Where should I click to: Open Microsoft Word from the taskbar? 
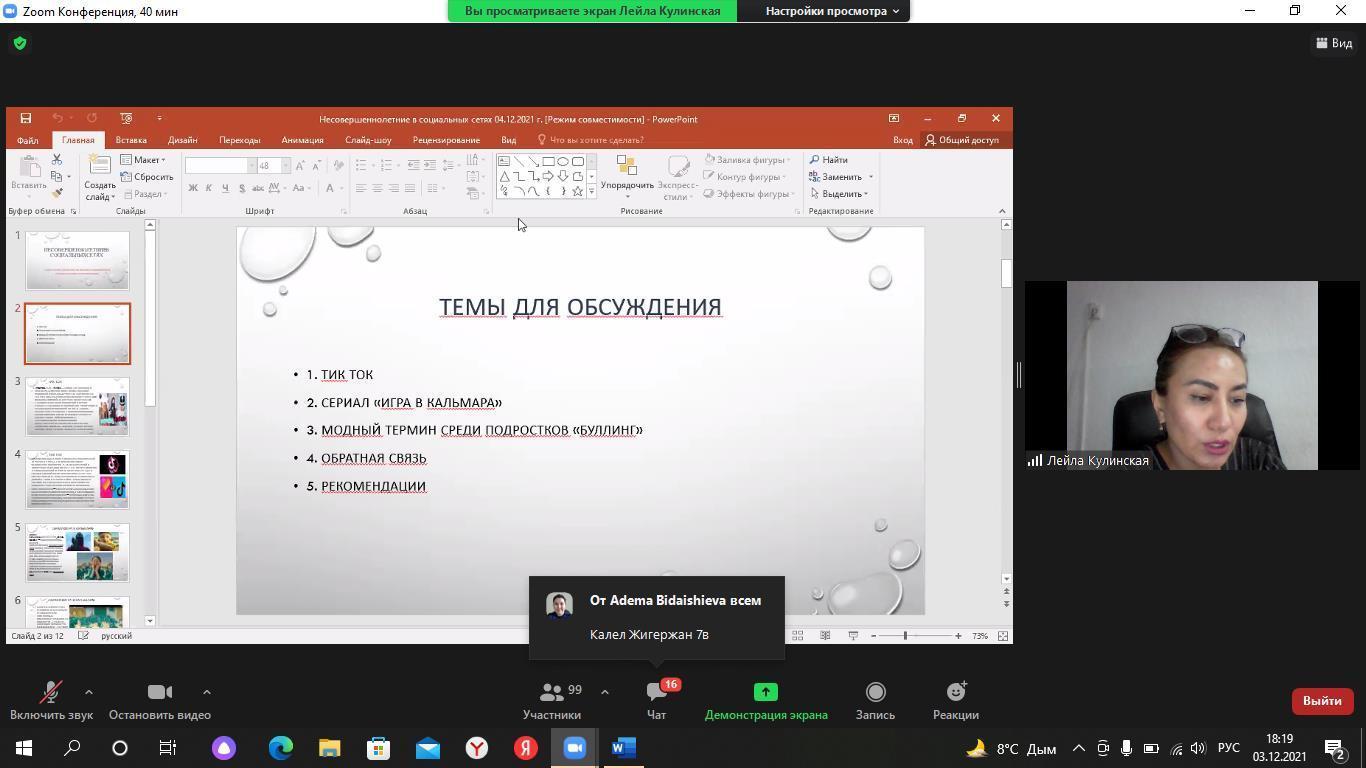[624, 748]
